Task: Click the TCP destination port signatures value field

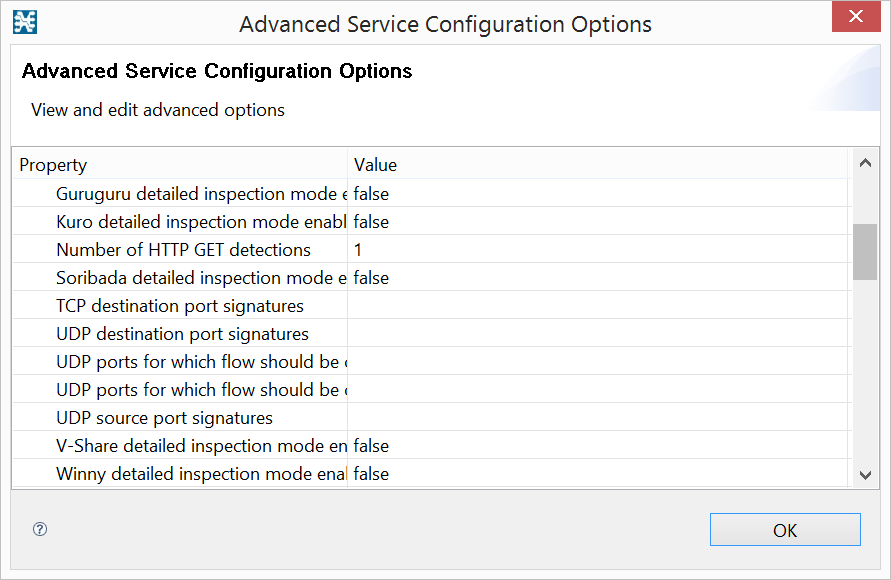Action: tap(598, 306)
